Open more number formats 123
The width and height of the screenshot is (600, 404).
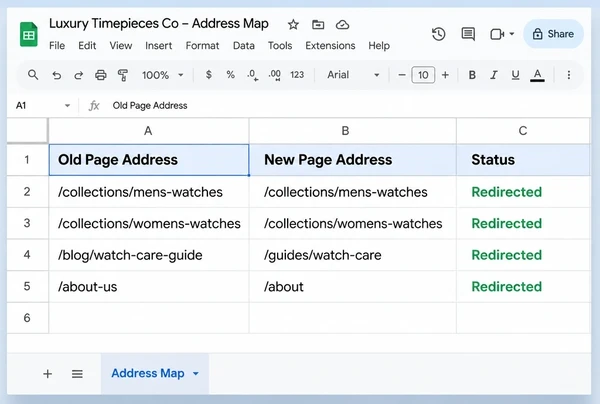(x=297, y=75)
